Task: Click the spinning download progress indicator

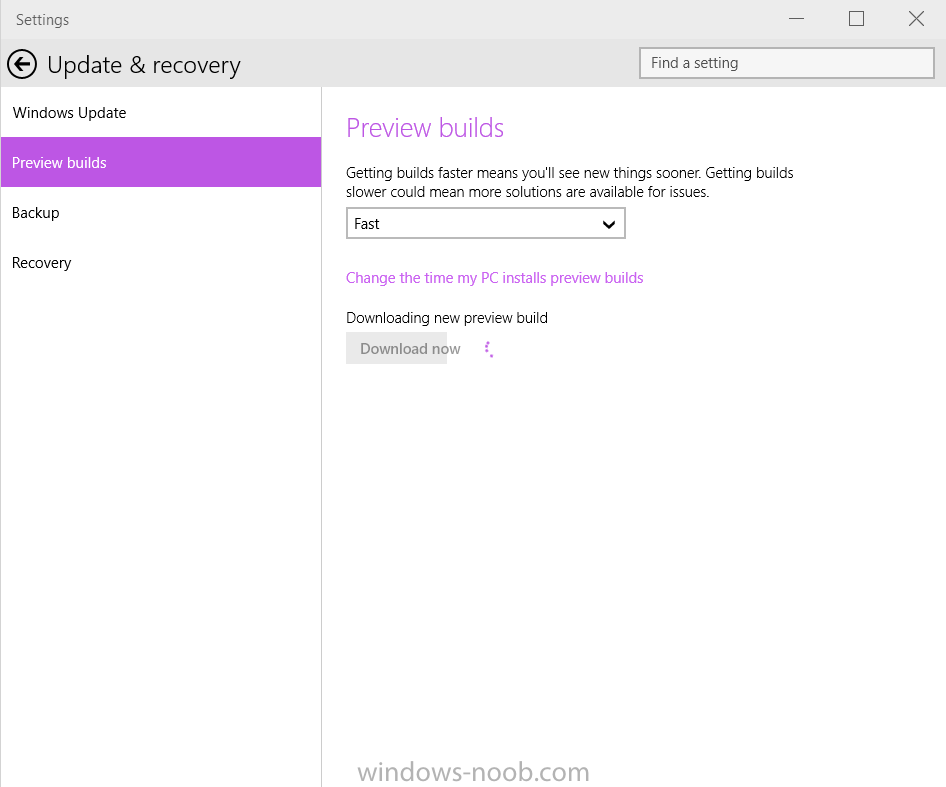Action: (x=489, y=349)
